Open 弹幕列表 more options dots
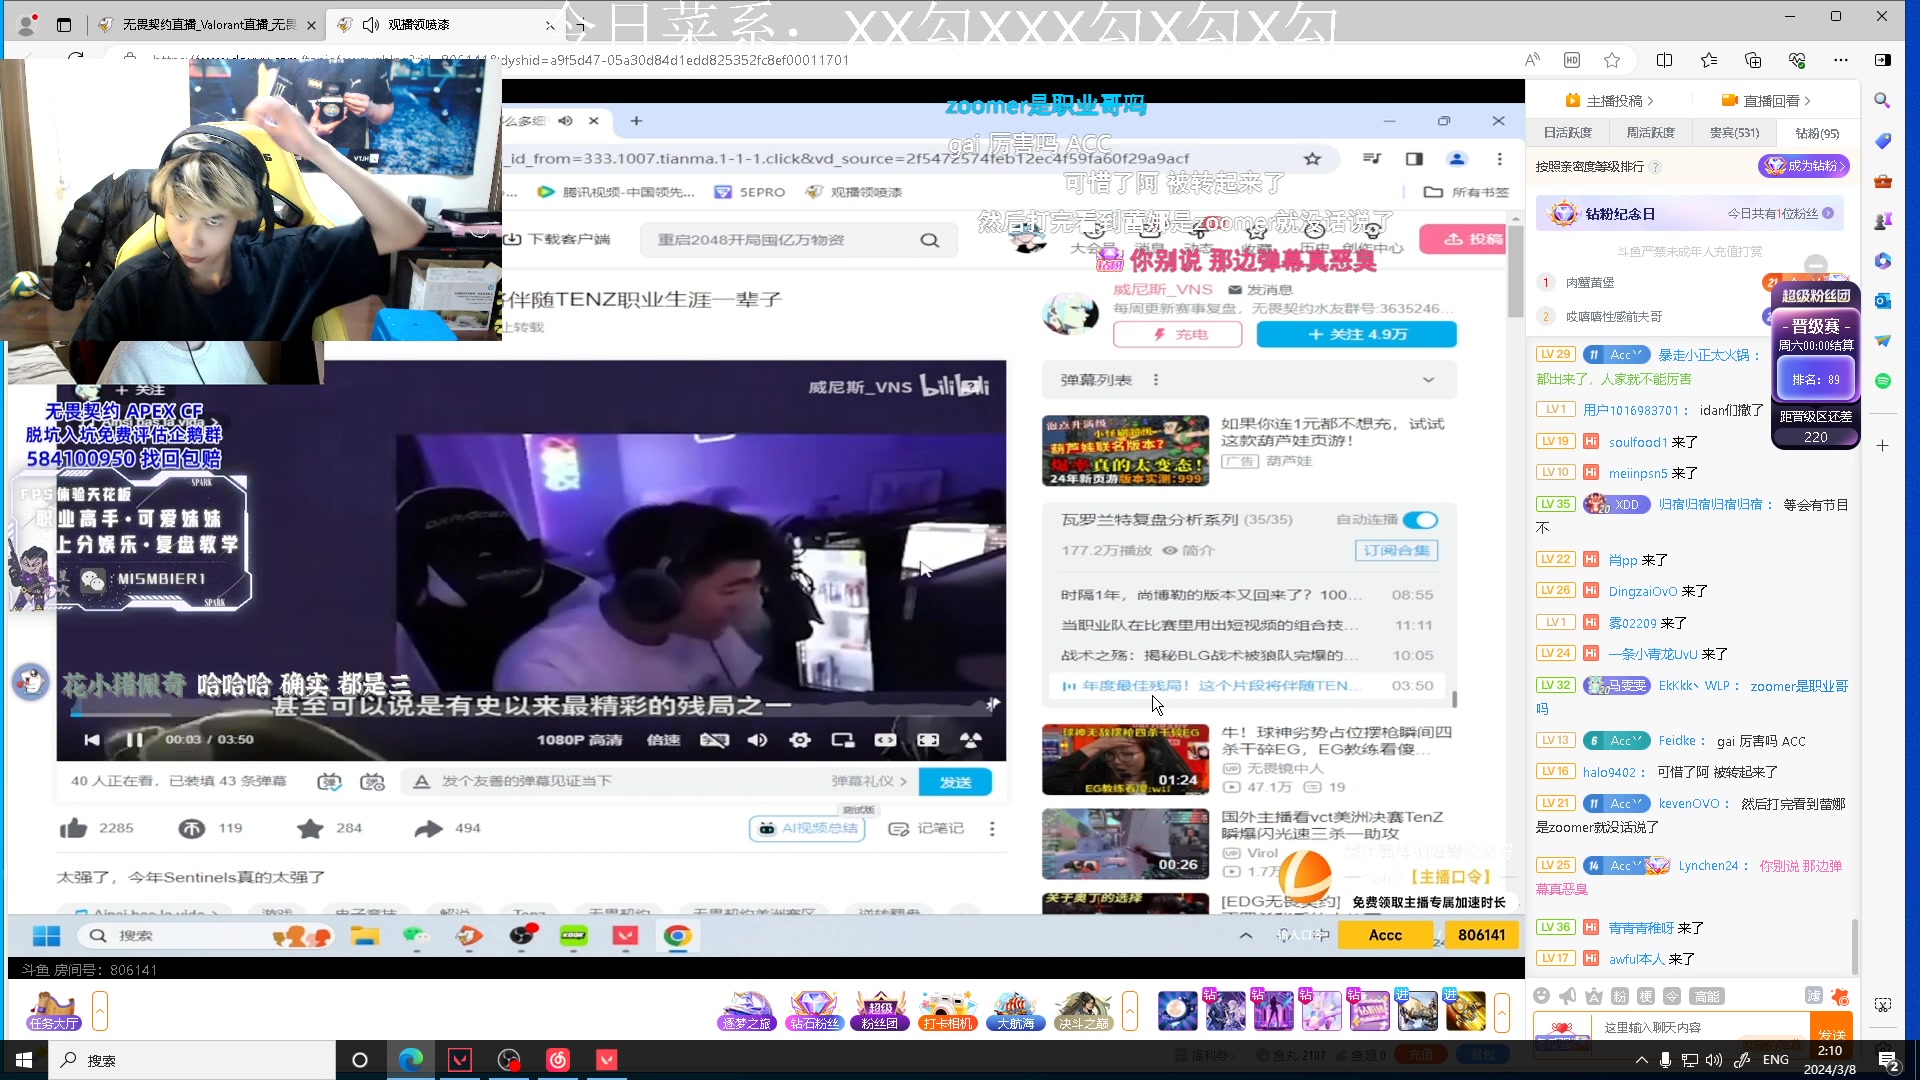 1155,380
